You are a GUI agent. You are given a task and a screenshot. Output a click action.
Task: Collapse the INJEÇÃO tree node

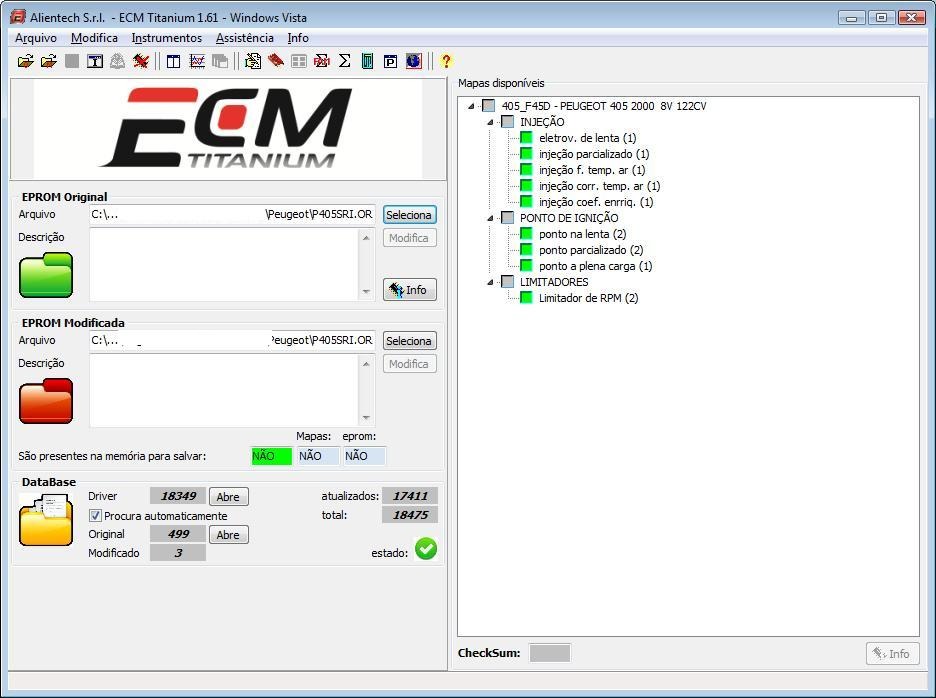tap(490, 122)
